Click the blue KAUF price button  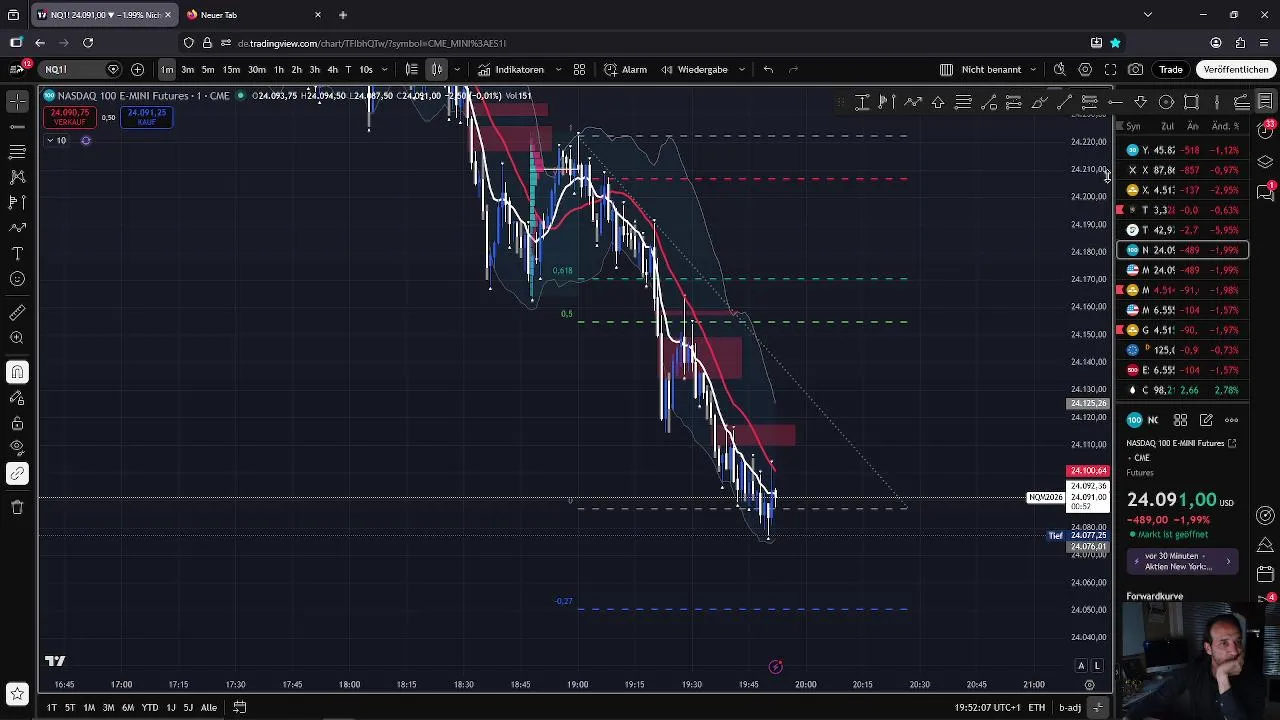147,117
